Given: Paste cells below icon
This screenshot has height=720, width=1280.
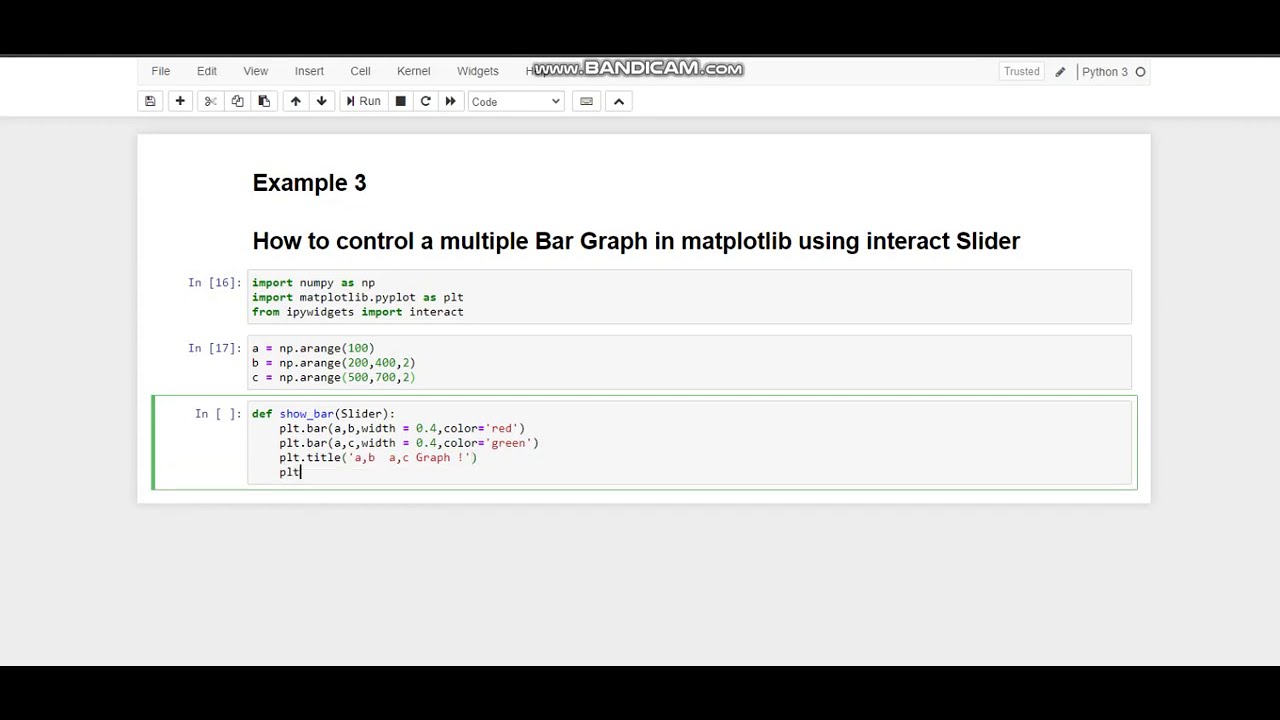Looking at the screenshot, I should 264,101.
